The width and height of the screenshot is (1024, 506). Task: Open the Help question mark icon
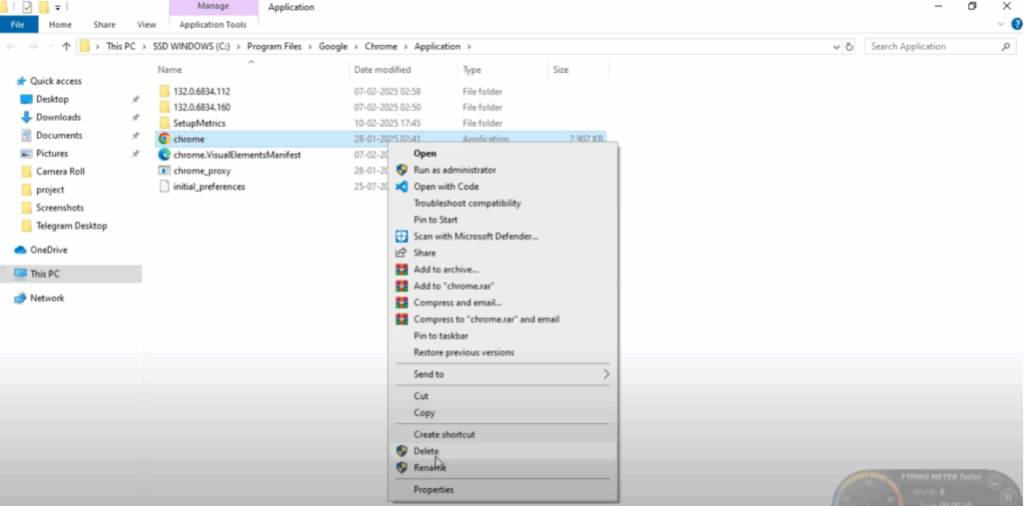(x=1017, y=24)
